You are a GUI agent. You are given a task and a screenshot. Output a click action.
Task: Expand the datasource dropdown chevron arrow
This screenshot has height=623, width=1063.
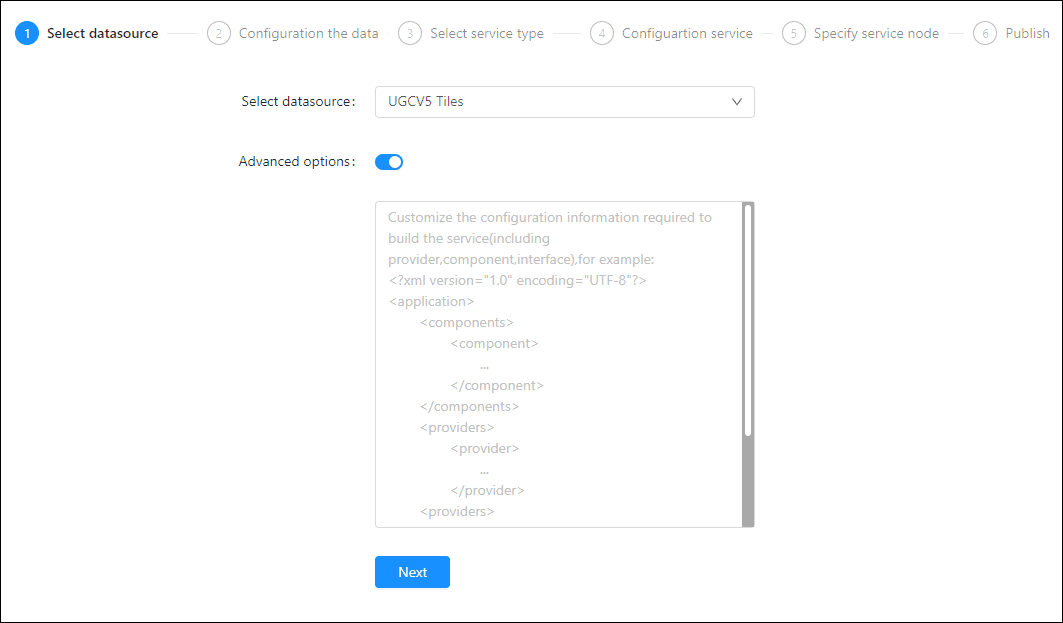(x=737, y=102)
